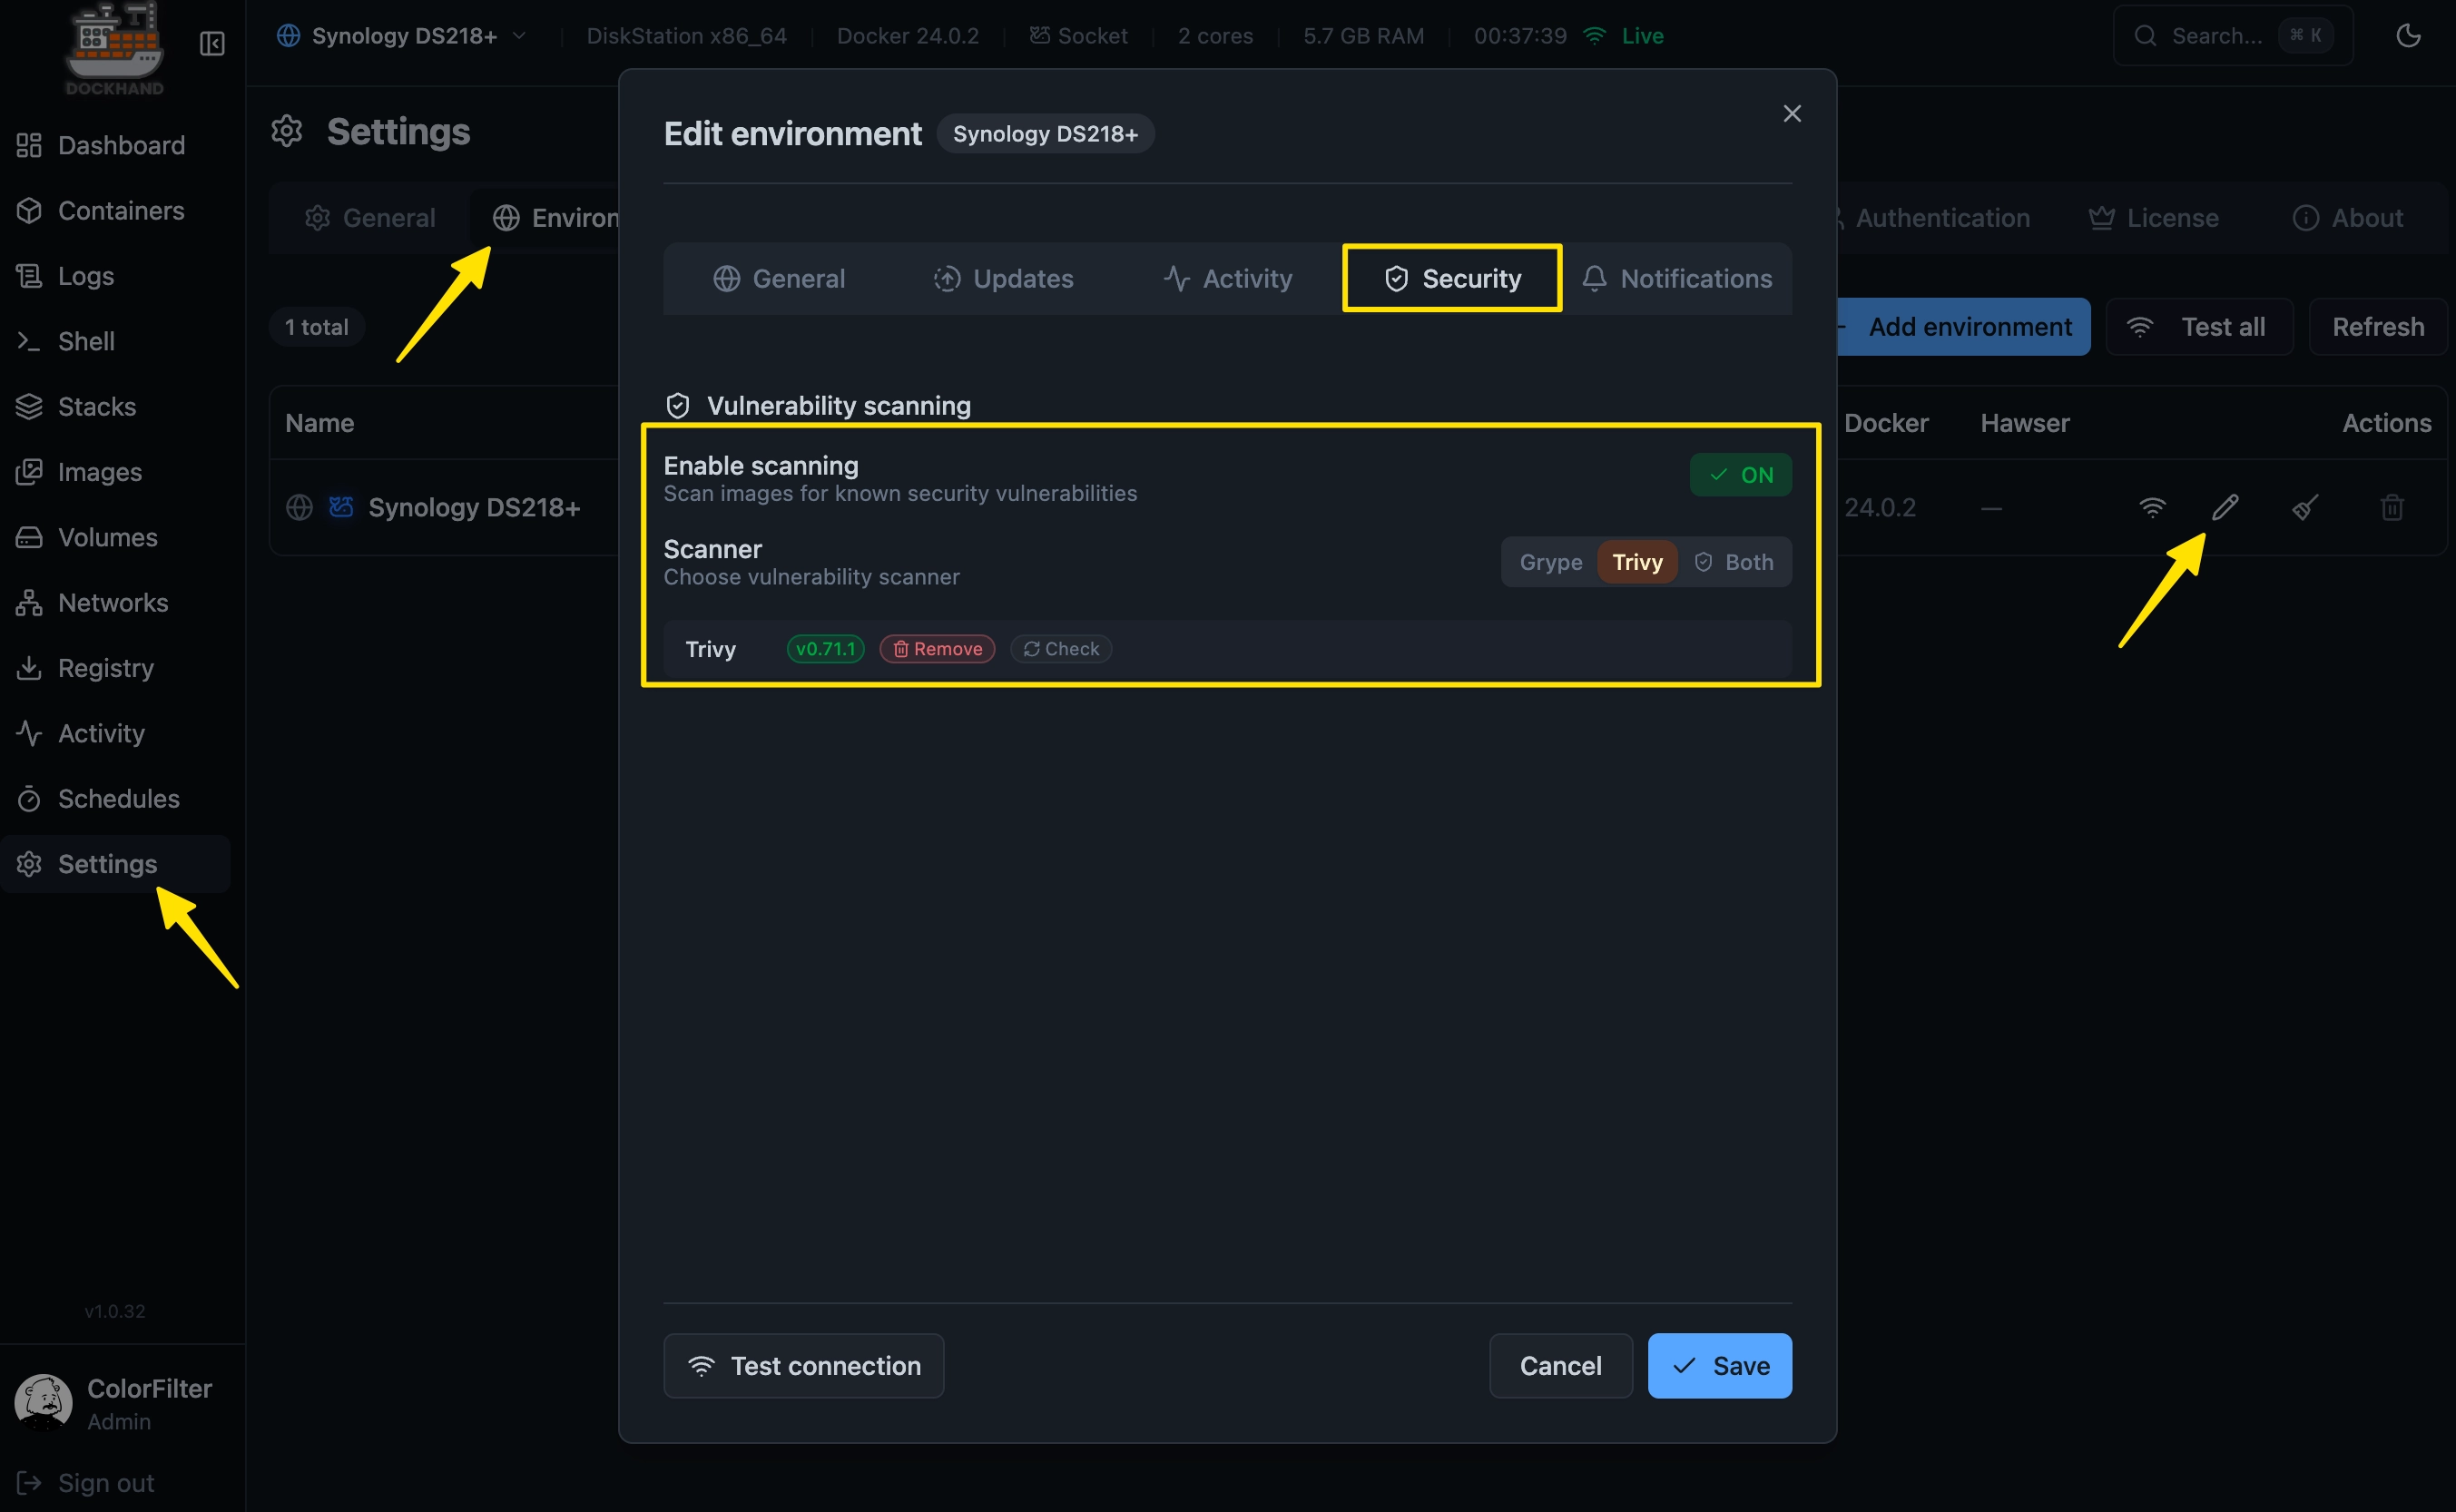This screenshot has width=2456, height=1512.
Task: Click the ColorFilter user avatar
Action: coord(43,1402)
